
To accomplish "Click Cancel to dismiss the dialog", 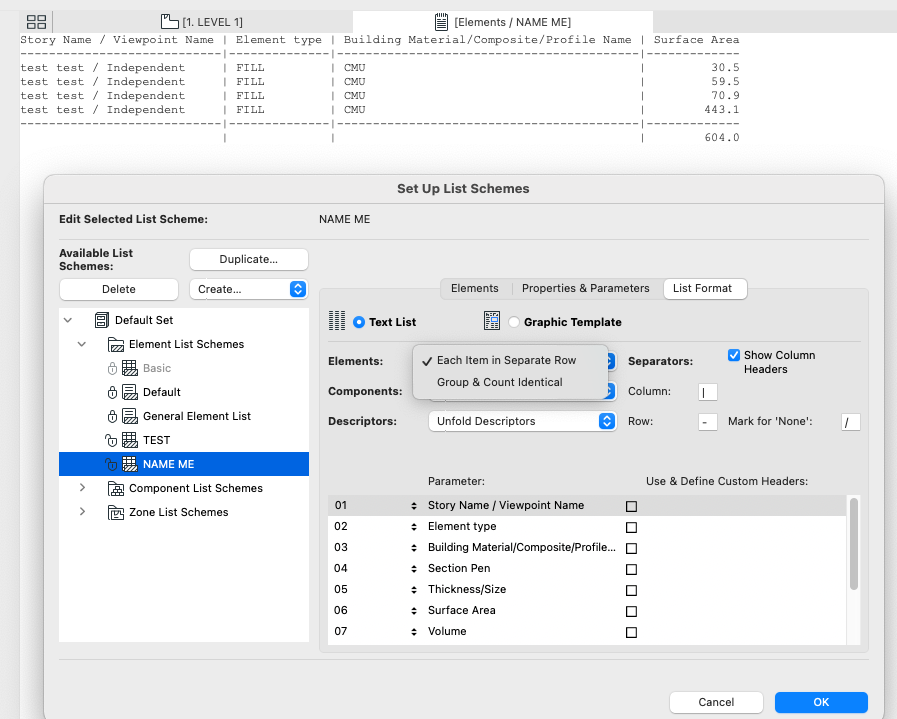I will (x=716, y=702).
